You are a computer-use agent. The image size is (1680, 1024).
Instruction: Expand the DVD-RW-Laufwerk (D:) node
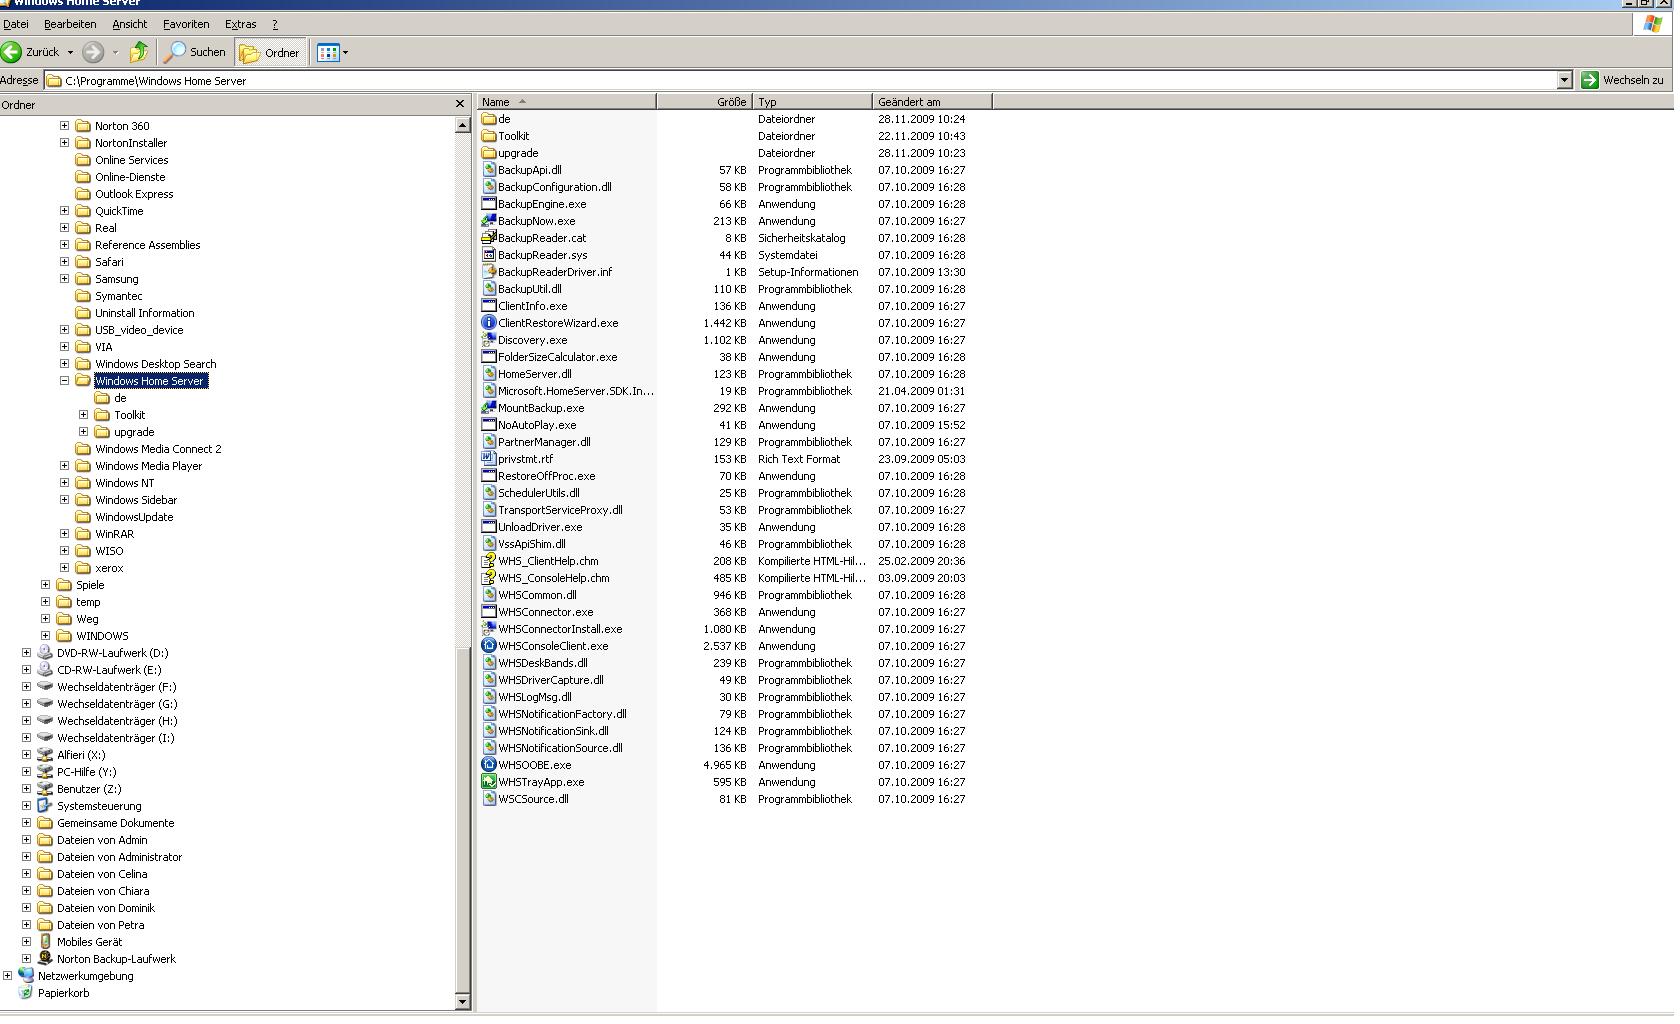(x=26, y=653)
